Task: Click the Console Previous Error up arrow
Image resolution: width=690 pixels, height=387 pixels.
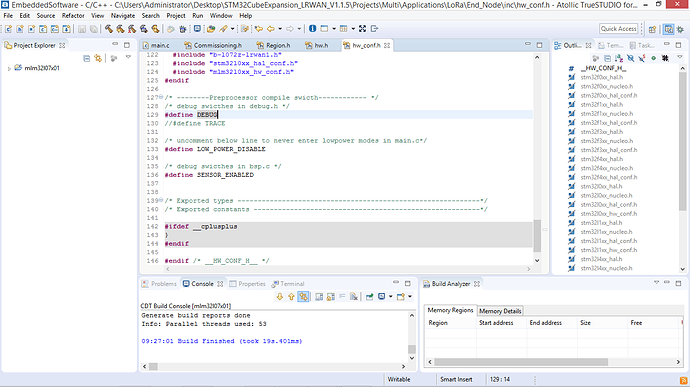Action: tap(291, 297)
